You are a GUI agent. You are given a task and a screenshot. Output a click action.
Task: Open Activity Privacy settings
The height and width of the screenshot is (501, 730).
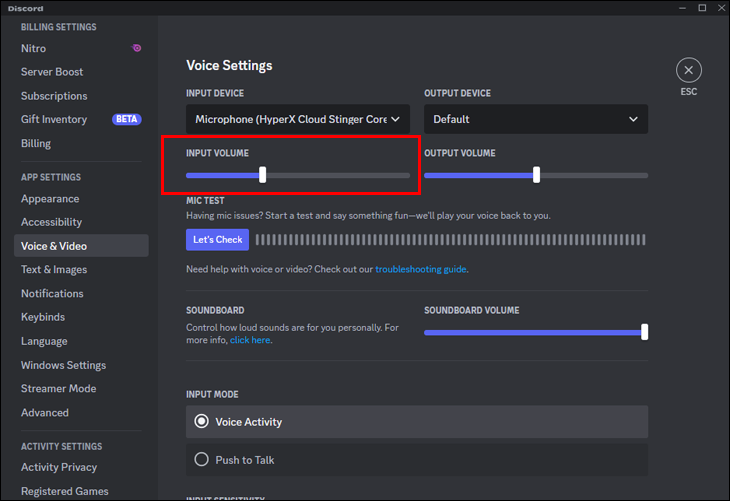click(x=59, y=467)
